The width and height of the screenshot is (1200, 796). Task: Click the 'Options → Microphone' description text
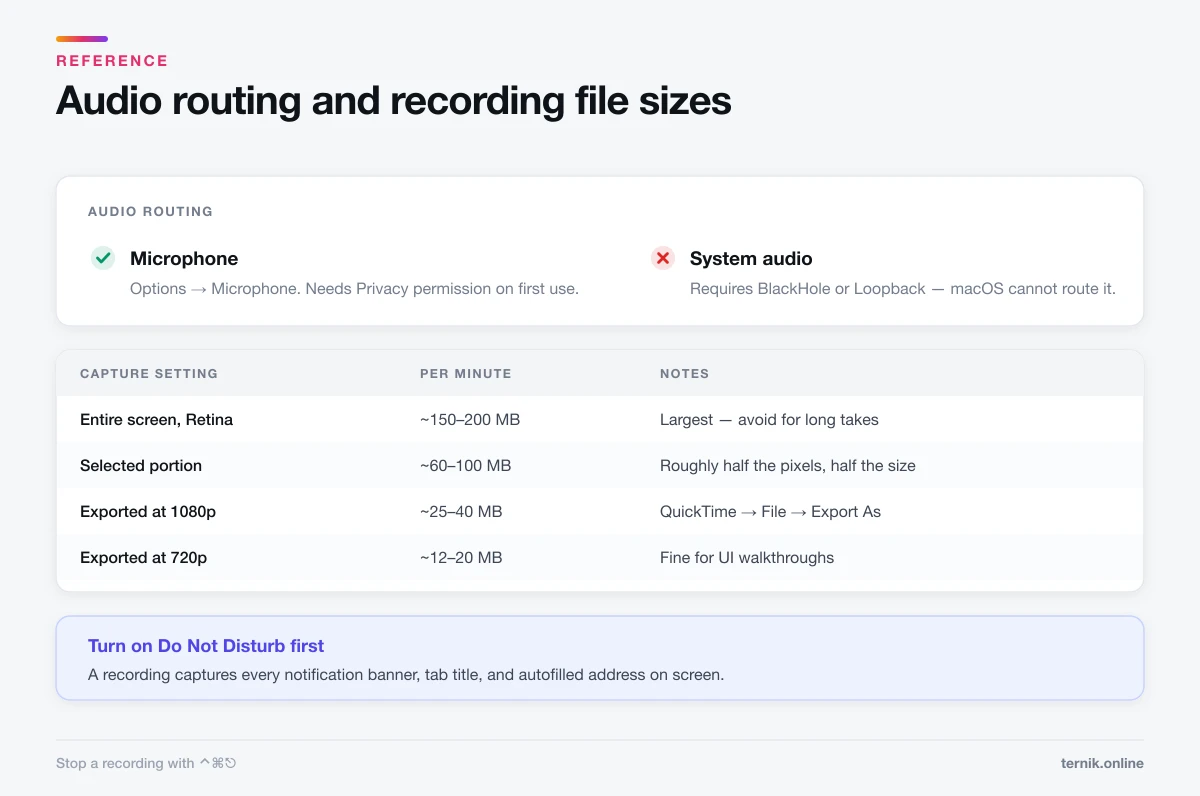(354, 288)
